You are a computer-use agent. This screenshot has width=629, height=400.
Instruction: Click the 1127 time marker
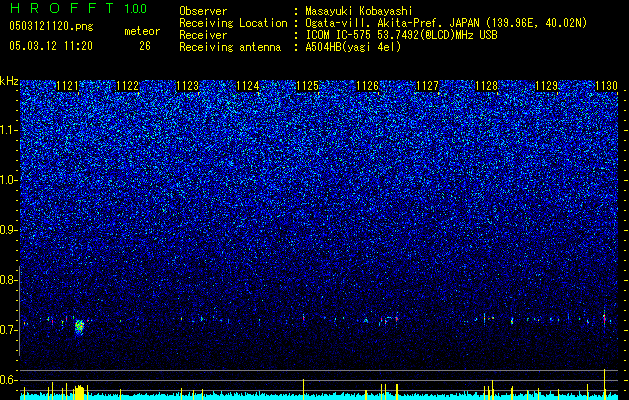pos(428,86)
